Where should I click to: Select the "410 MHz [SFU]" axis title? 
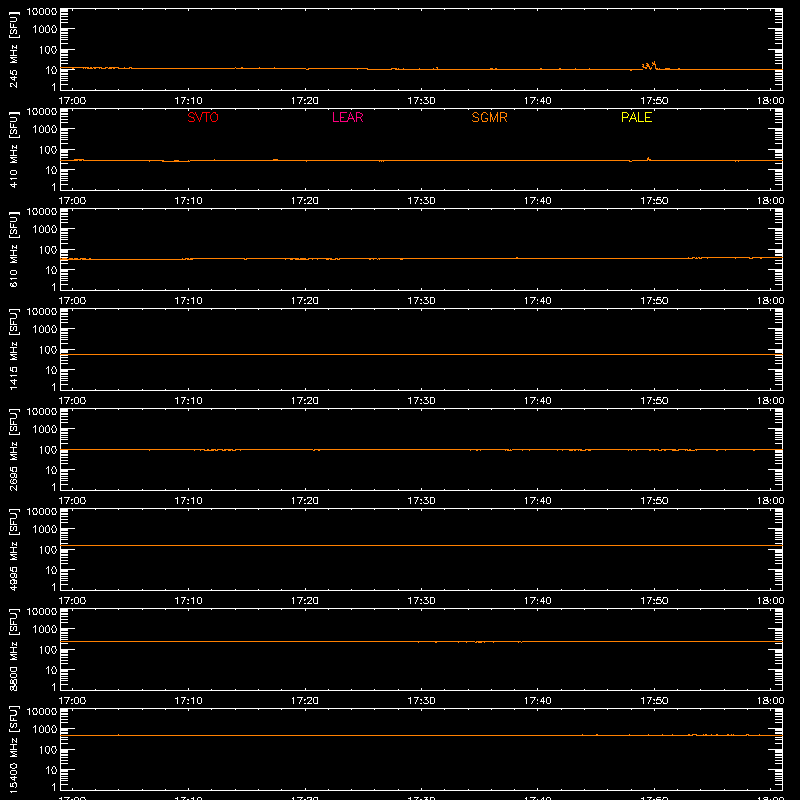(14, 149)
